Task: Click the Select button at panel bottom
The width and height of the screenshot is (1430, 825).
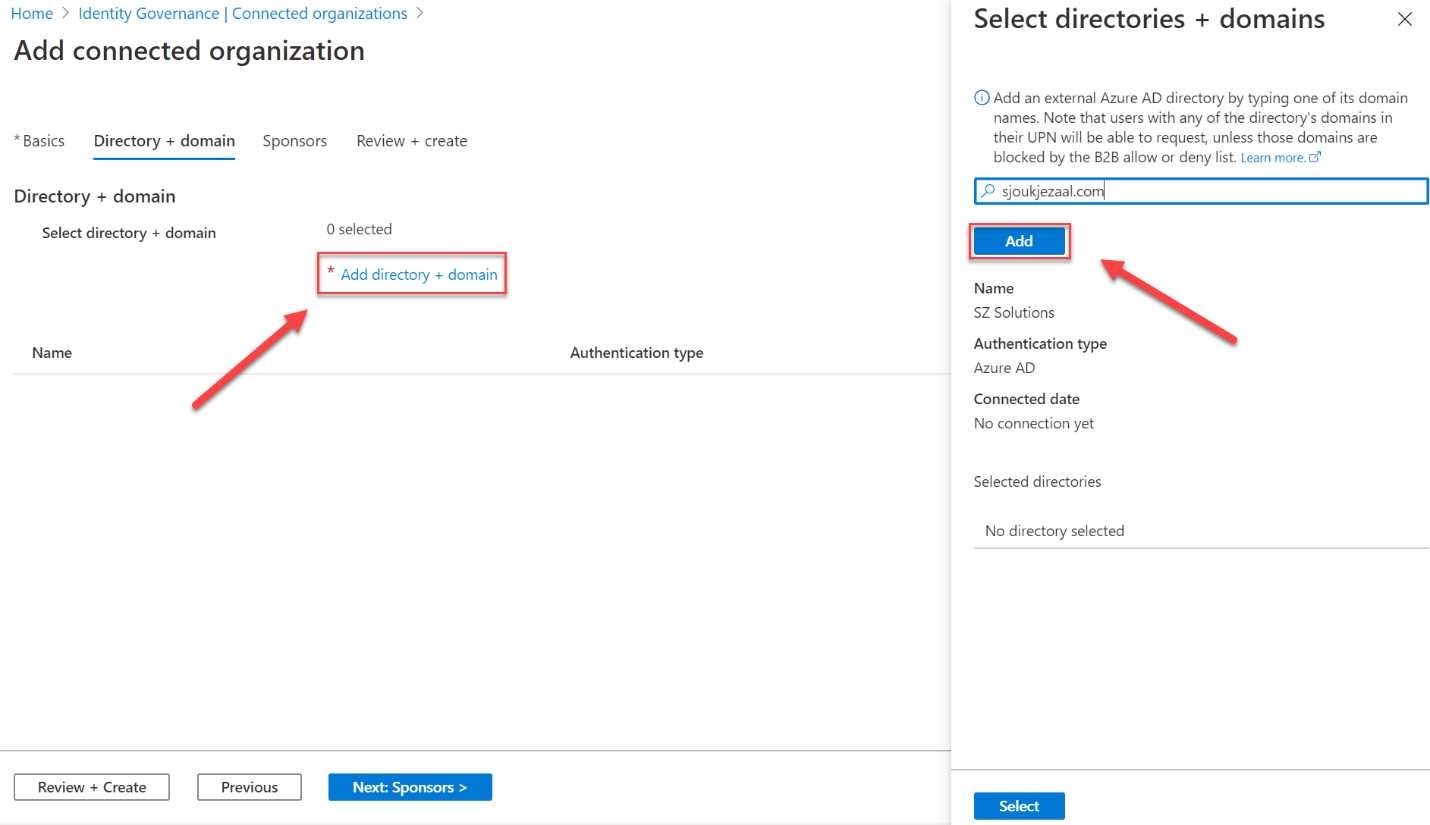Action: click(x=1019, y=806)
